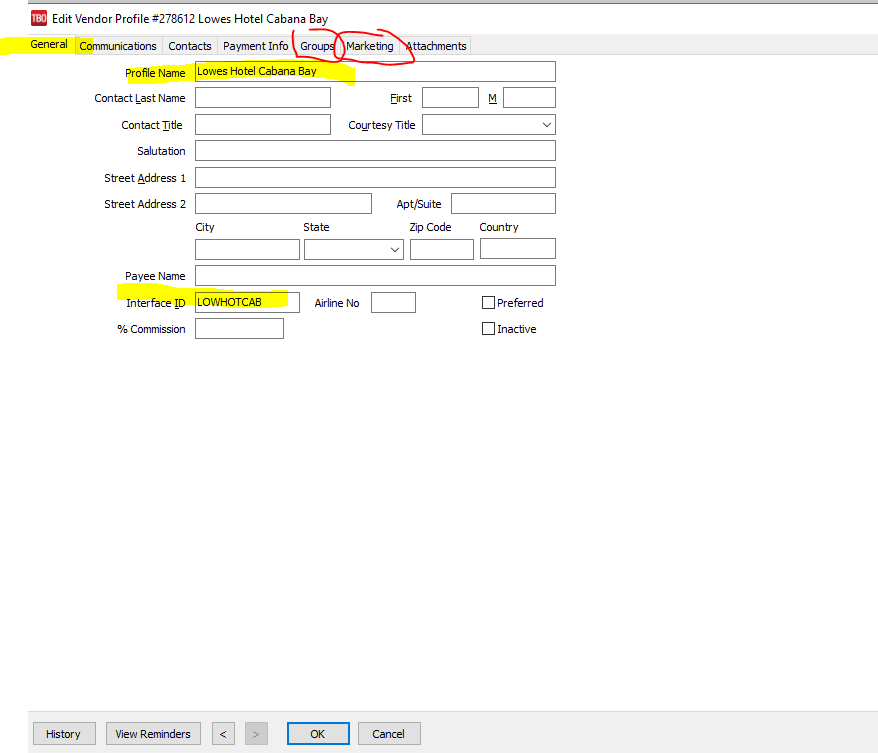Click the Street Address 1 field
878x753 pixels.
375,177
